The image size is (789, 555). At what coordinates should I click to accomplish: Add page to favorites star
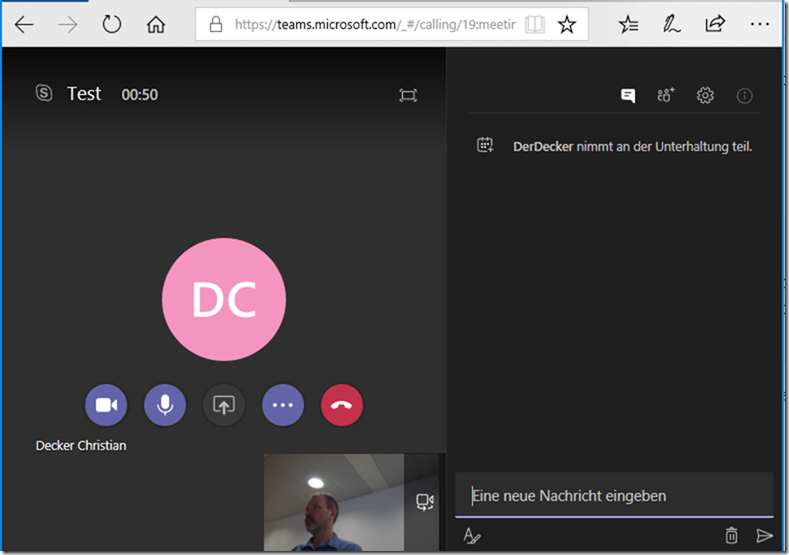(567, 24)
